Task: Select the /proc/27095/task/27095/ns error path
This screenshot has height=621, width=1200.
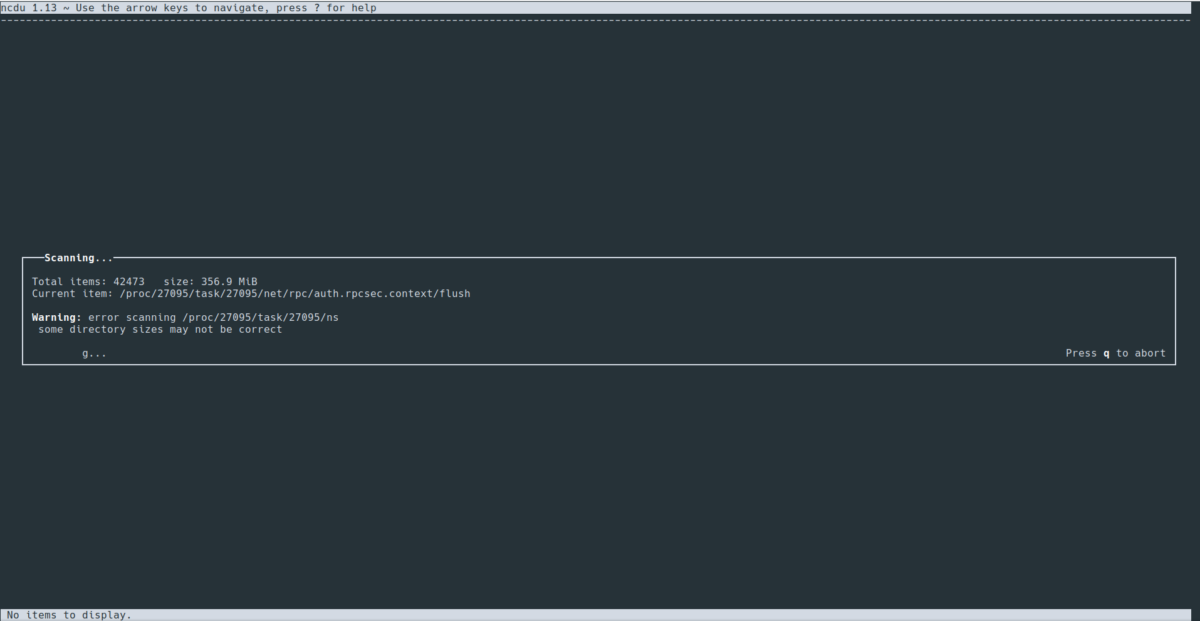Action: [x=260, y=317]
